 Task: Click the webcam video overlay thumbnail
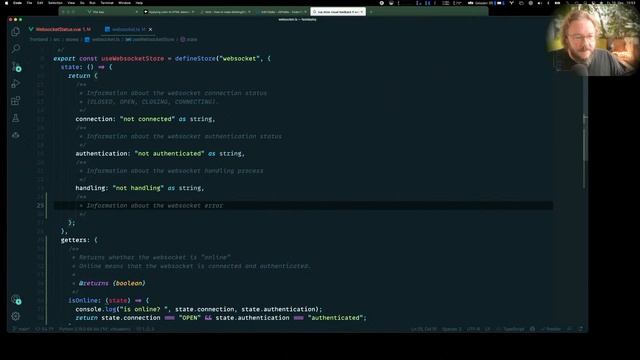593,40
